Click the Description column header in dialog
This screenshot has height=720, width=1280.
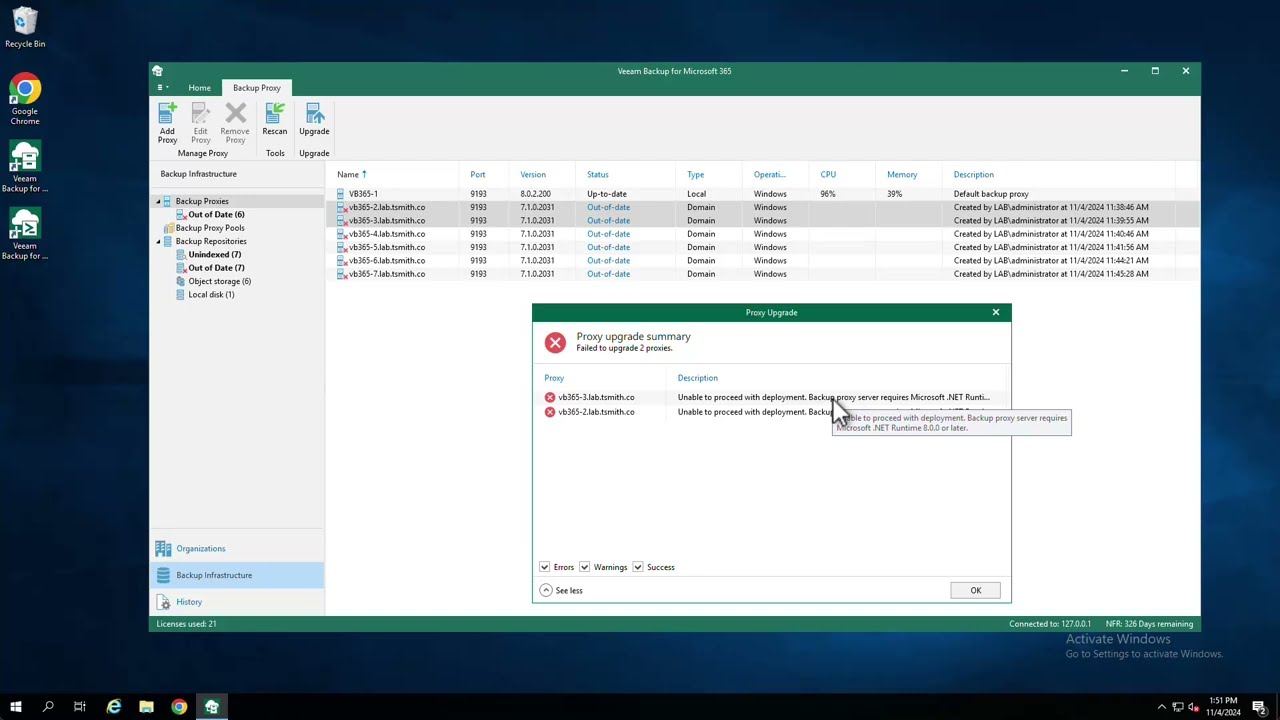click(698, 378)
